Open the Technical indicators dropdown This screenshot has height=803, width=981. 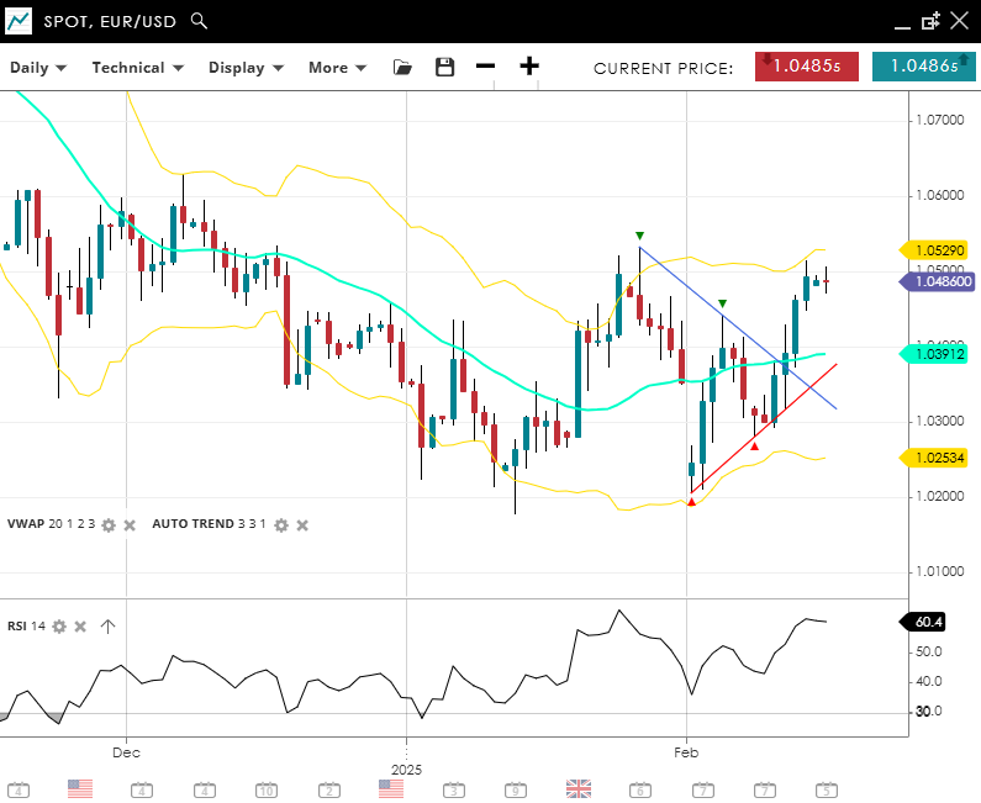pos(137,68)
